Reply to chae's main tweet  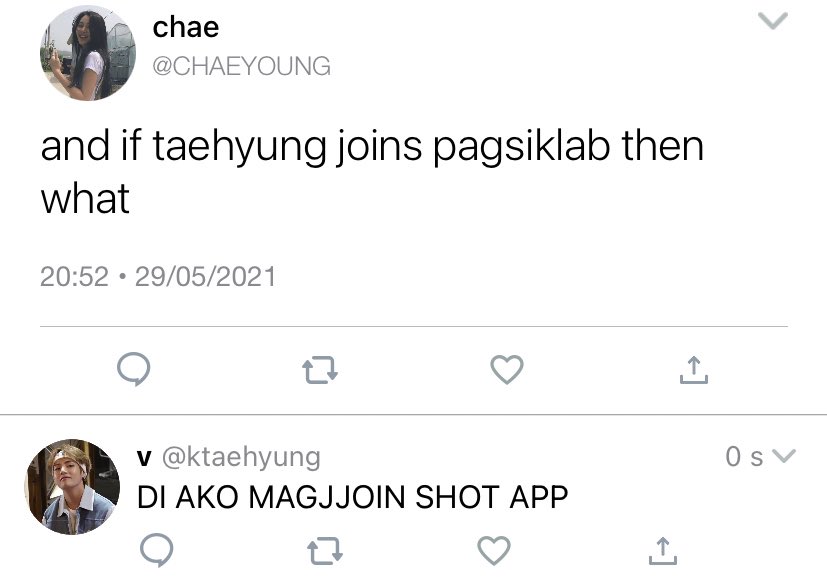[x=133, y=369]
